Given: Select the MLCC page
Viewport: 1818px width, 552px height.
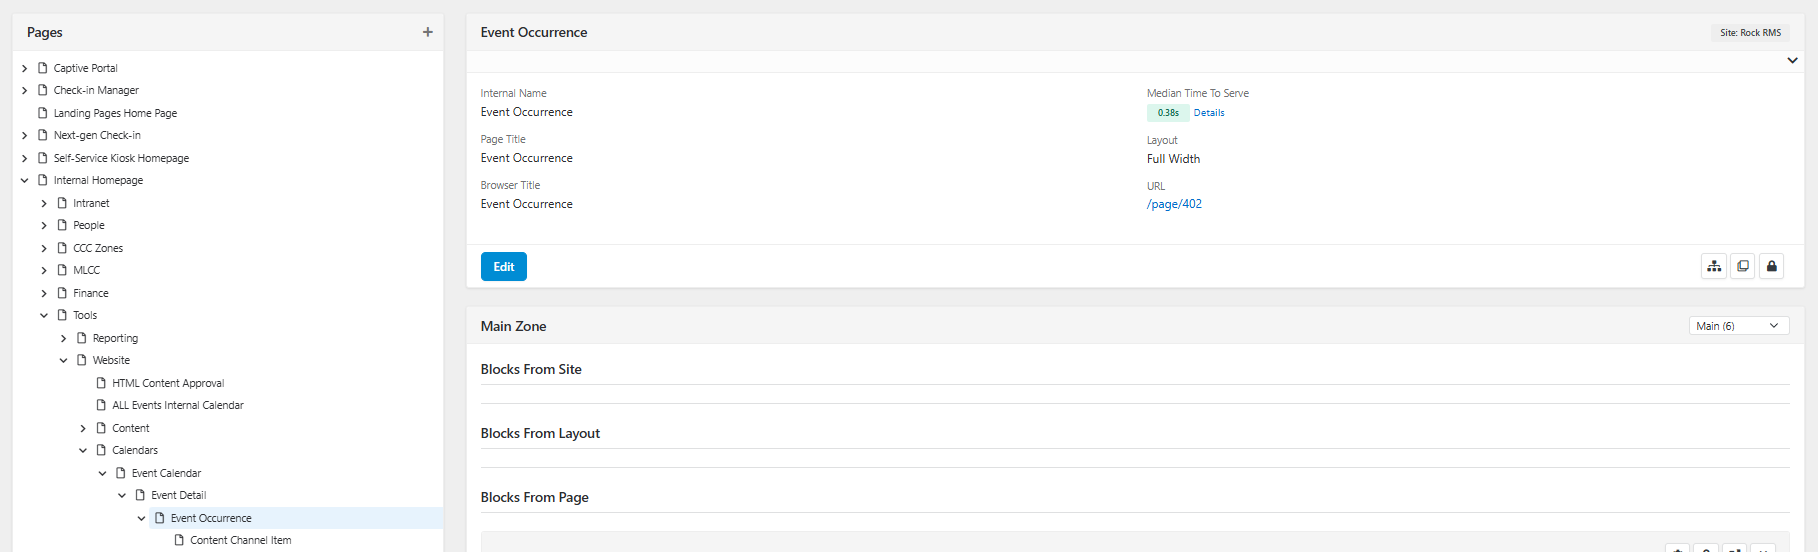Looking at the screenshot, I should 87,270.
